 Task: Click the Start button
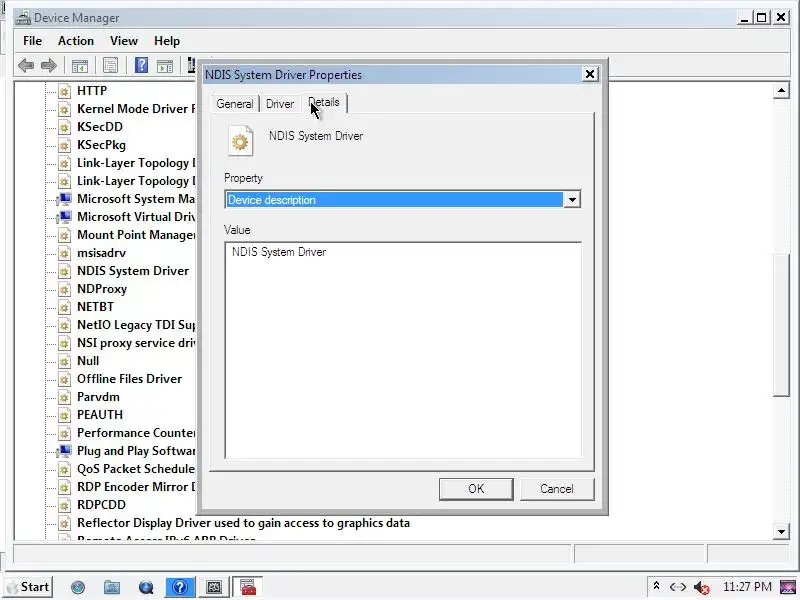[30, 587]
